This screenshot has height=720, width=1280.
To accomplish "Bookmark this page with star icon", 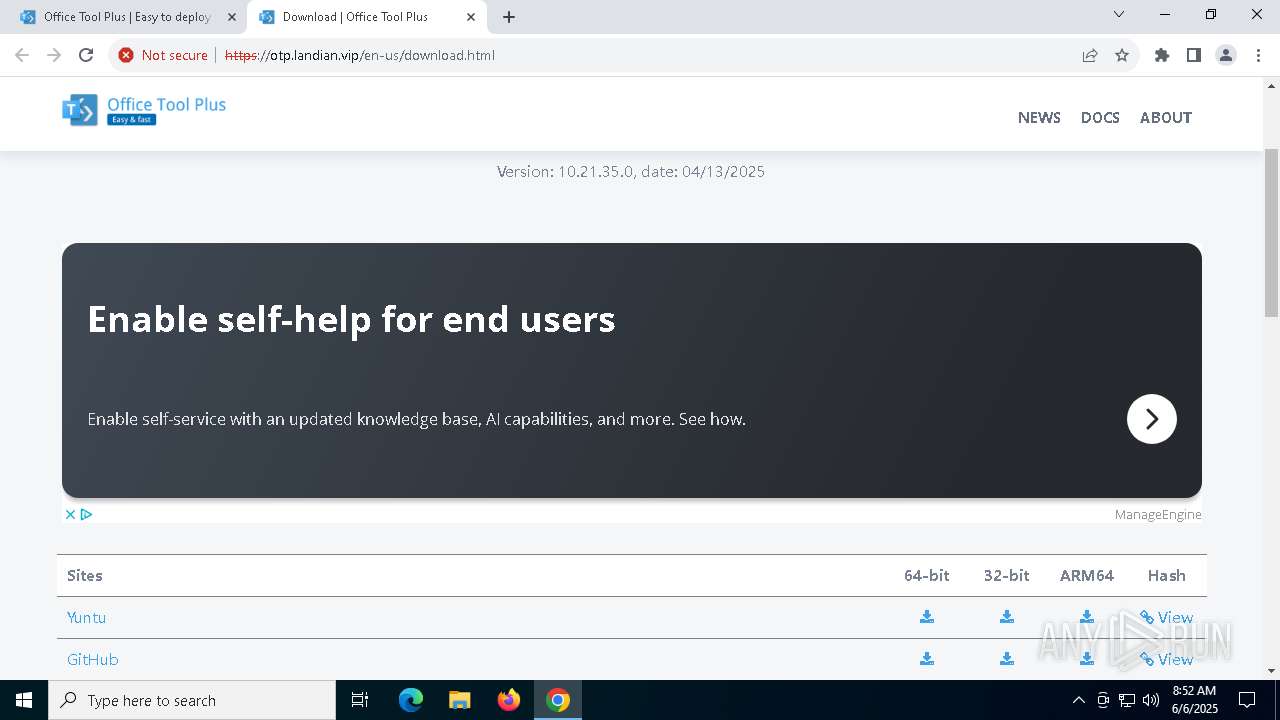I will 1122,55.
